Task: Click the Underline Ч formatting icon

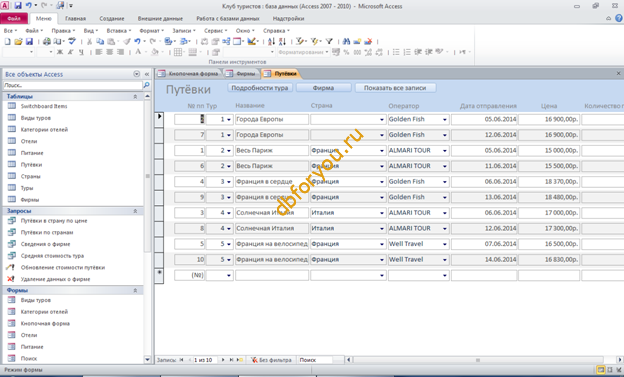Action: coord(81,52)
